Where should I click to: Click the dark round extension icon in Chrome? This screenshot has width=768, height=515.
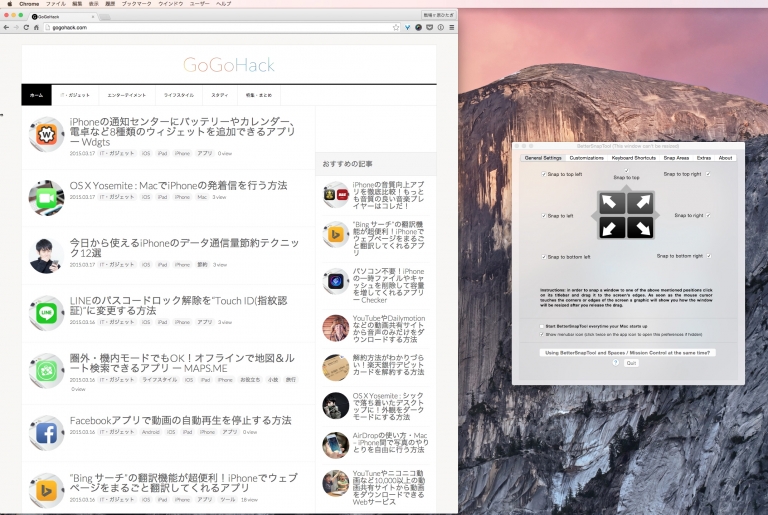(x=418, y=27)
